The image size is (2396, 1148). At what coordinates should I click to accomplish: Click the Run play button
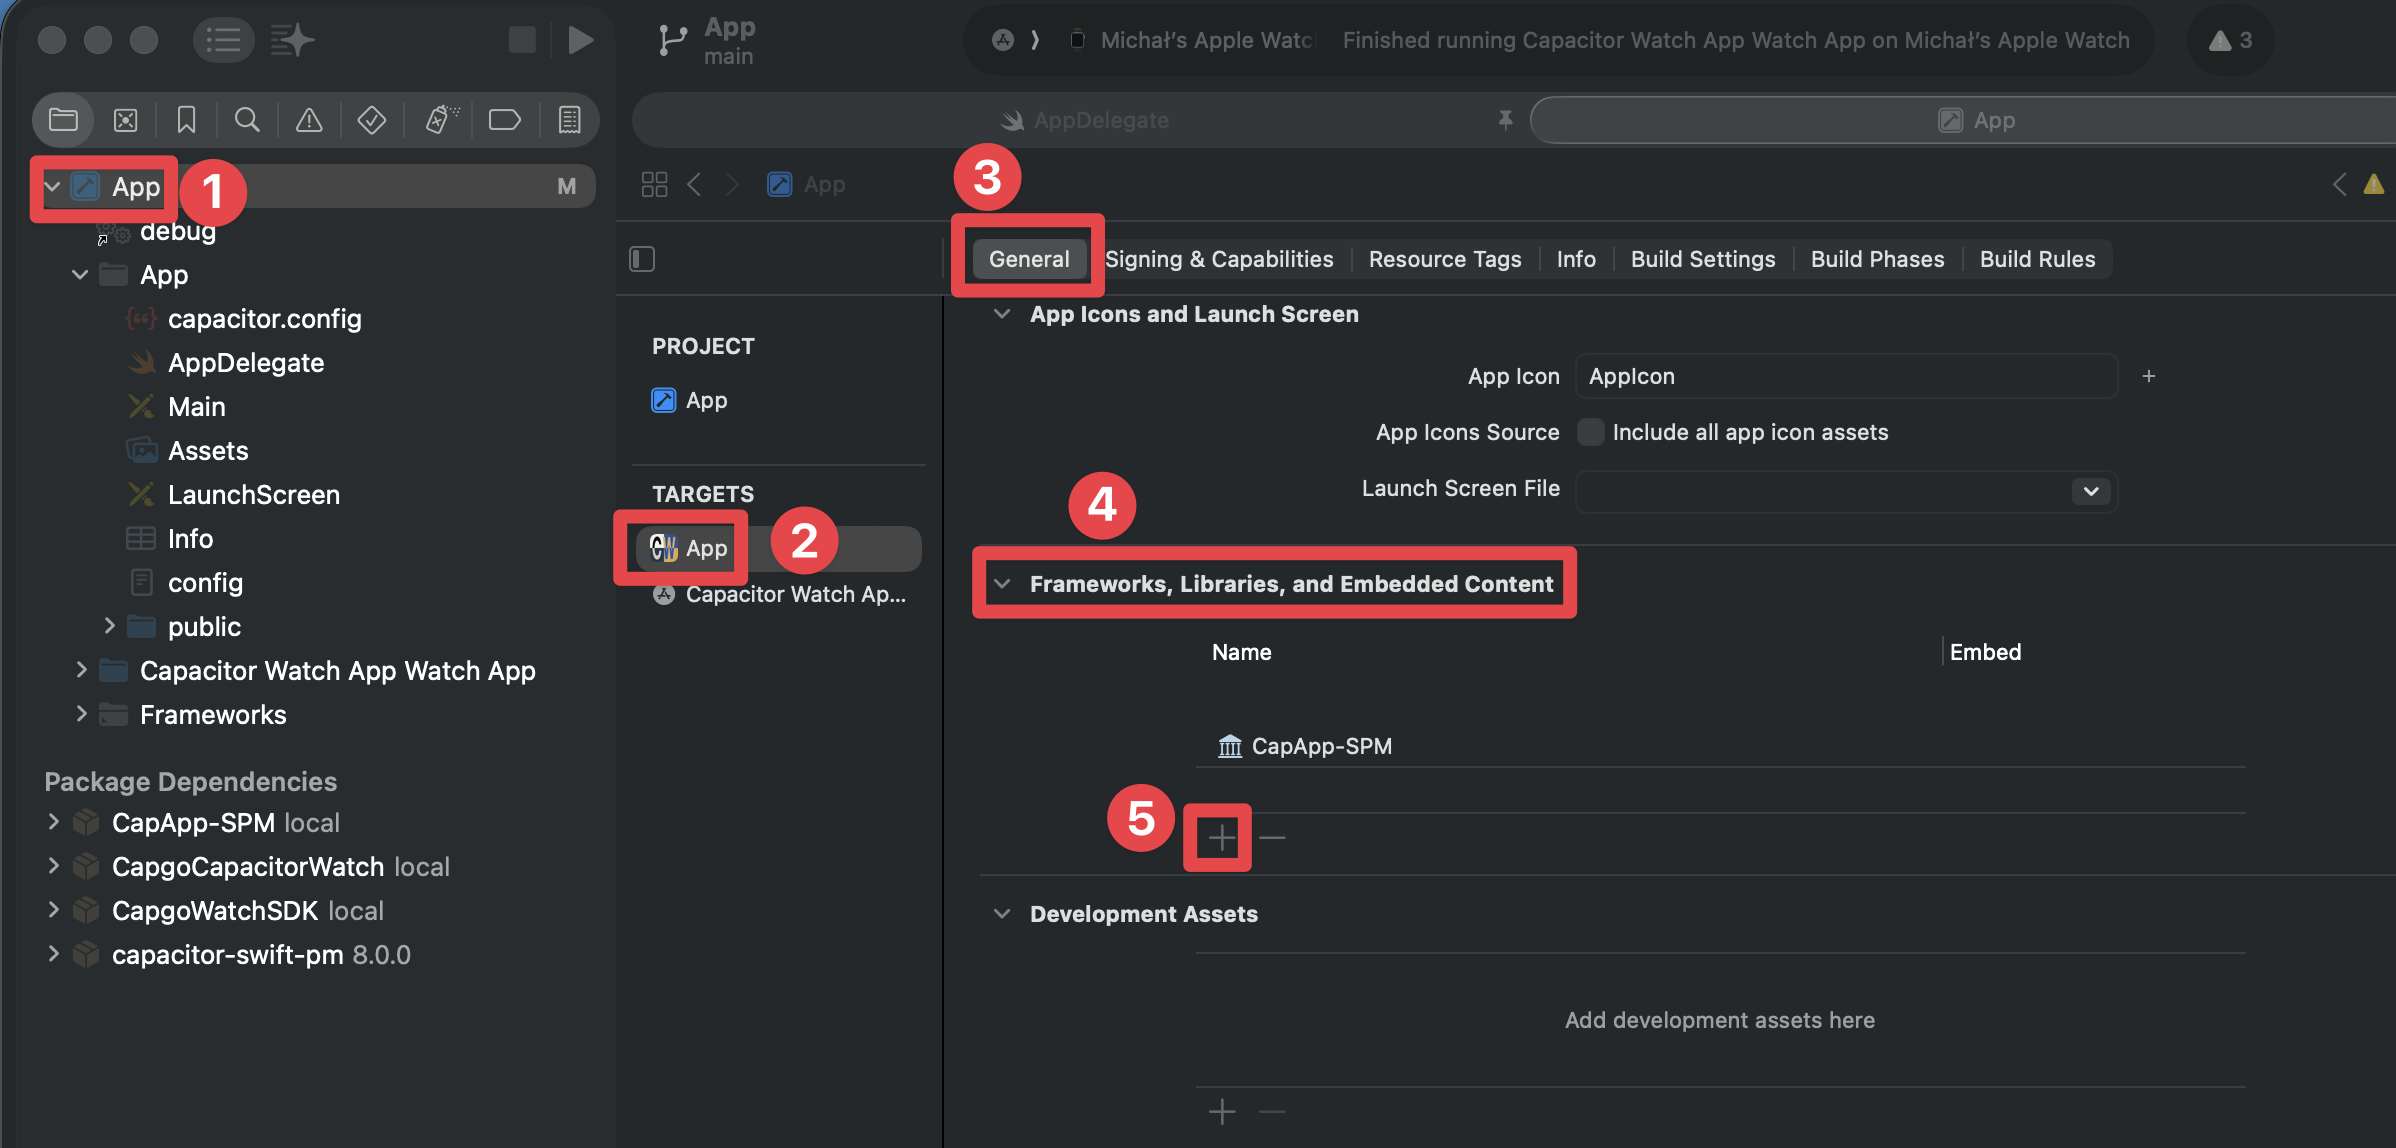[580, 40]
